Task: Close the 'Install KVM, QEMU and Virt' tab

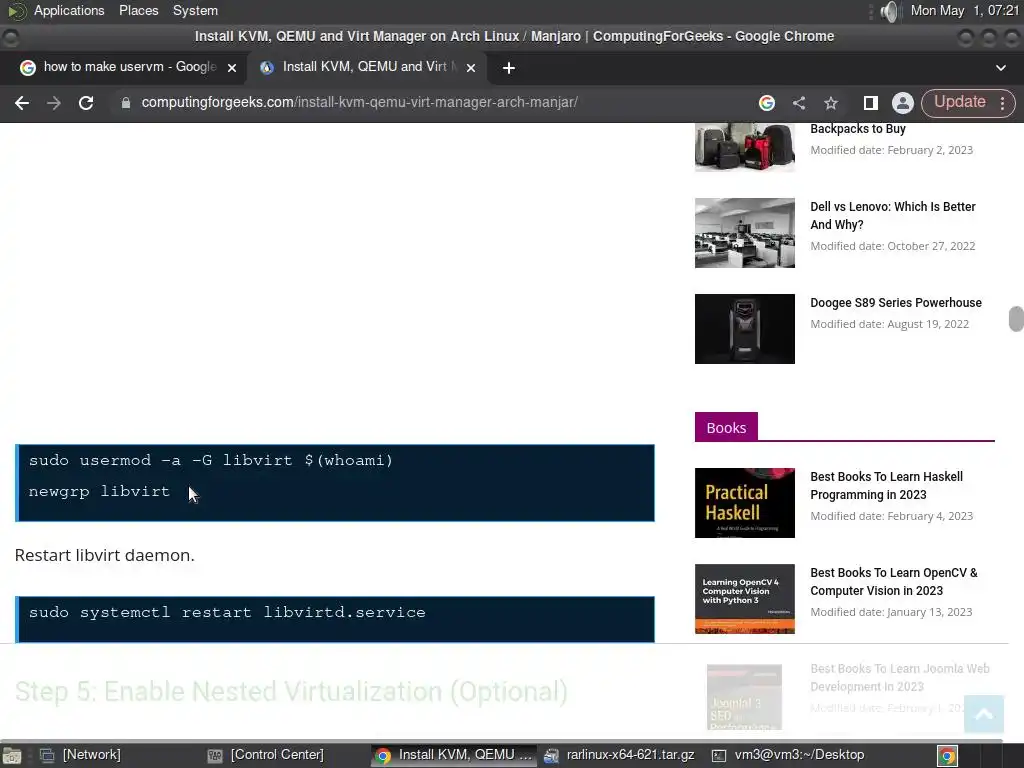Action: tap(471, 67)
